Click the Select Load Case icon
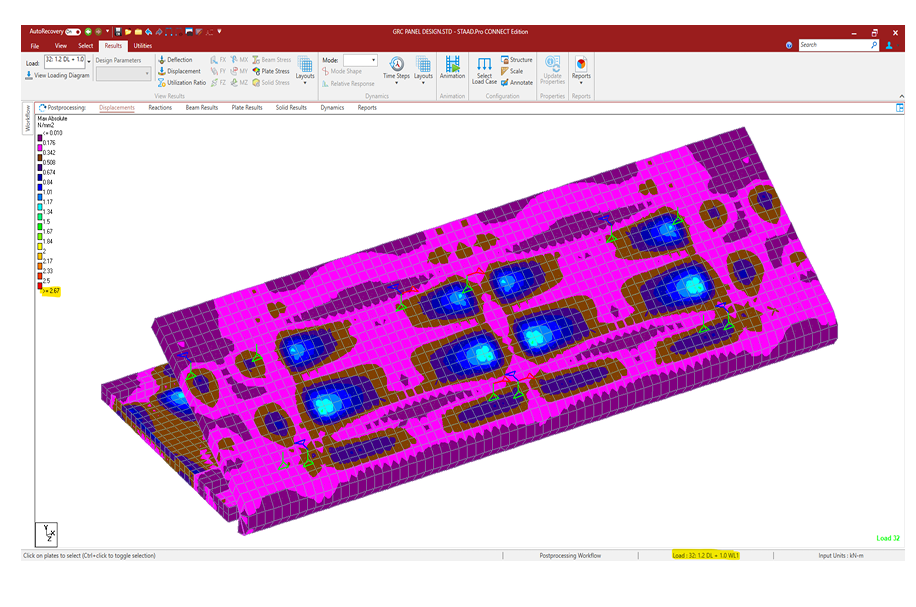Viewport: 916px width, 607px height. pyautogui.click(x=484, y=70)
